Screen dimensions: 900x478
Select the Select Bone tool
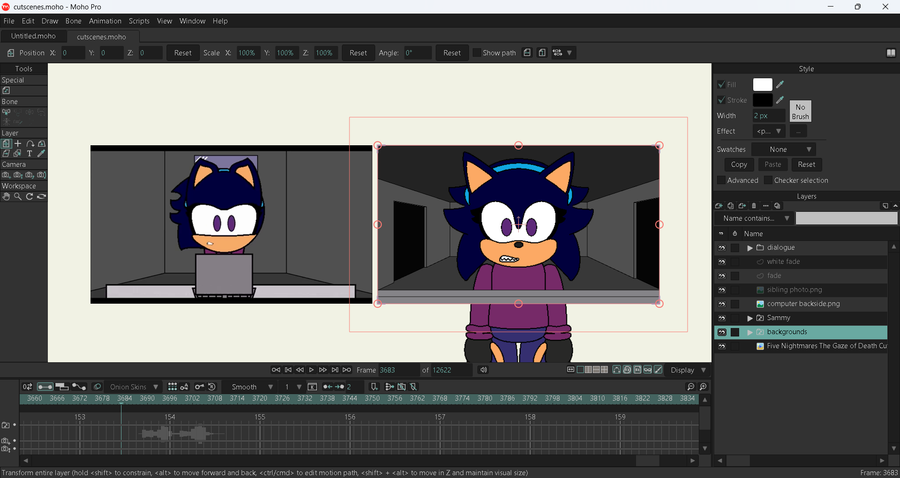point(6,112)
